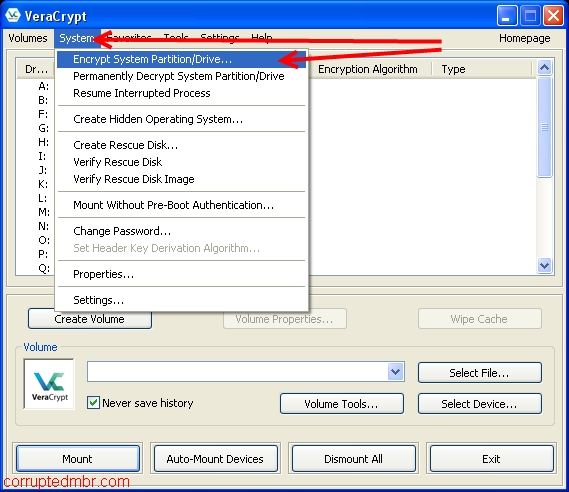Screen dimensions: 569x492
Task: Click the drive list scrollbar thumb
Action: tap(544, 127)
